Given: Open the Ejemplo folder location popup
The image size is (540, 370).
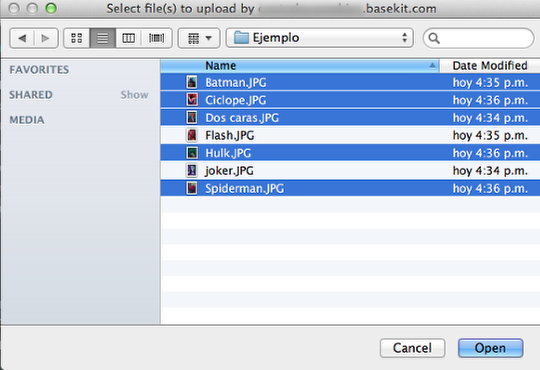Looking at the screenshot, I should [320, 38].
